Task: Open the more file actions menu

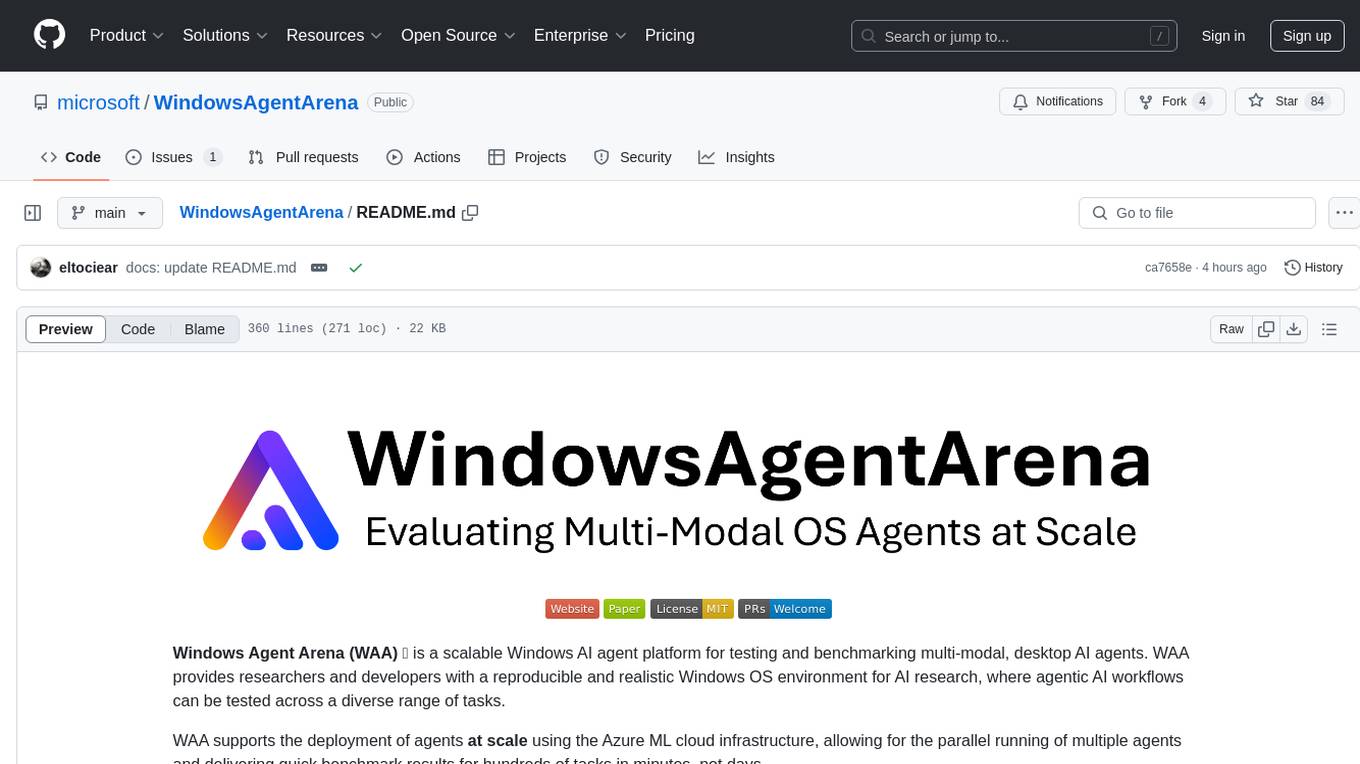Action: pos(1344,213)
